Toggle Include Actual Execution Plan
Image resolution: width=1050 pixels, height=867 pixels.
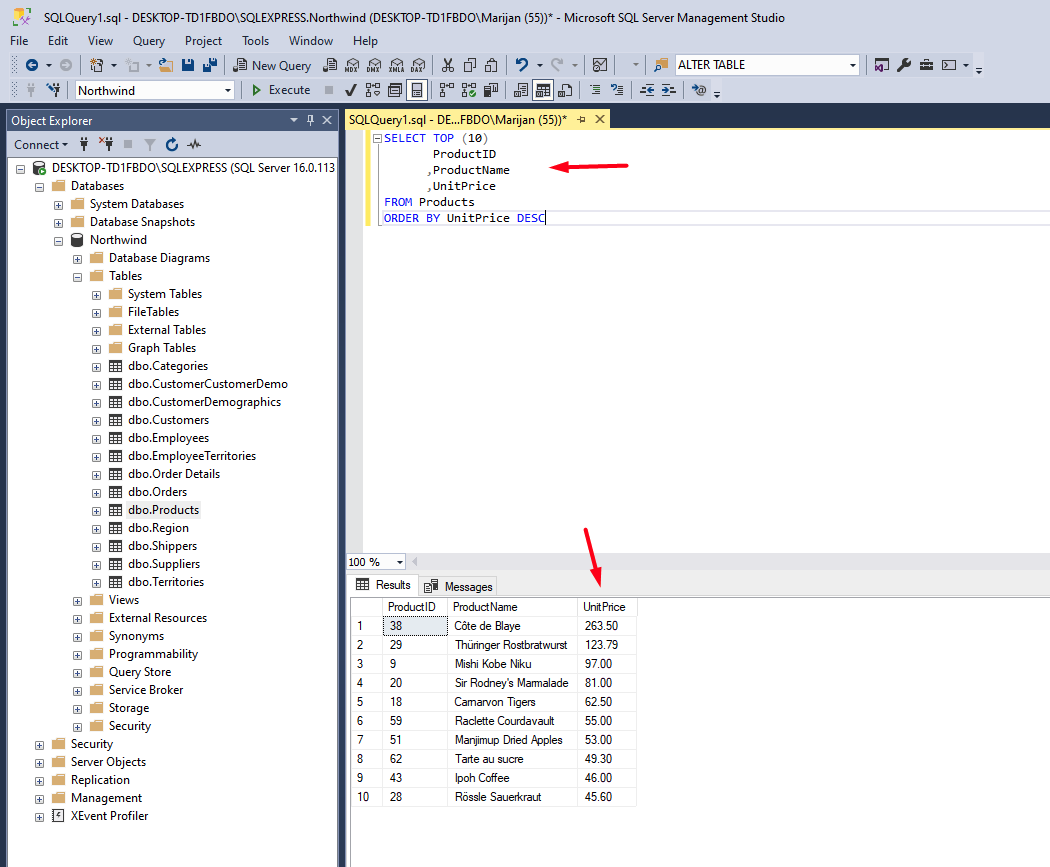pyautogui.click(x=447, y=90)
